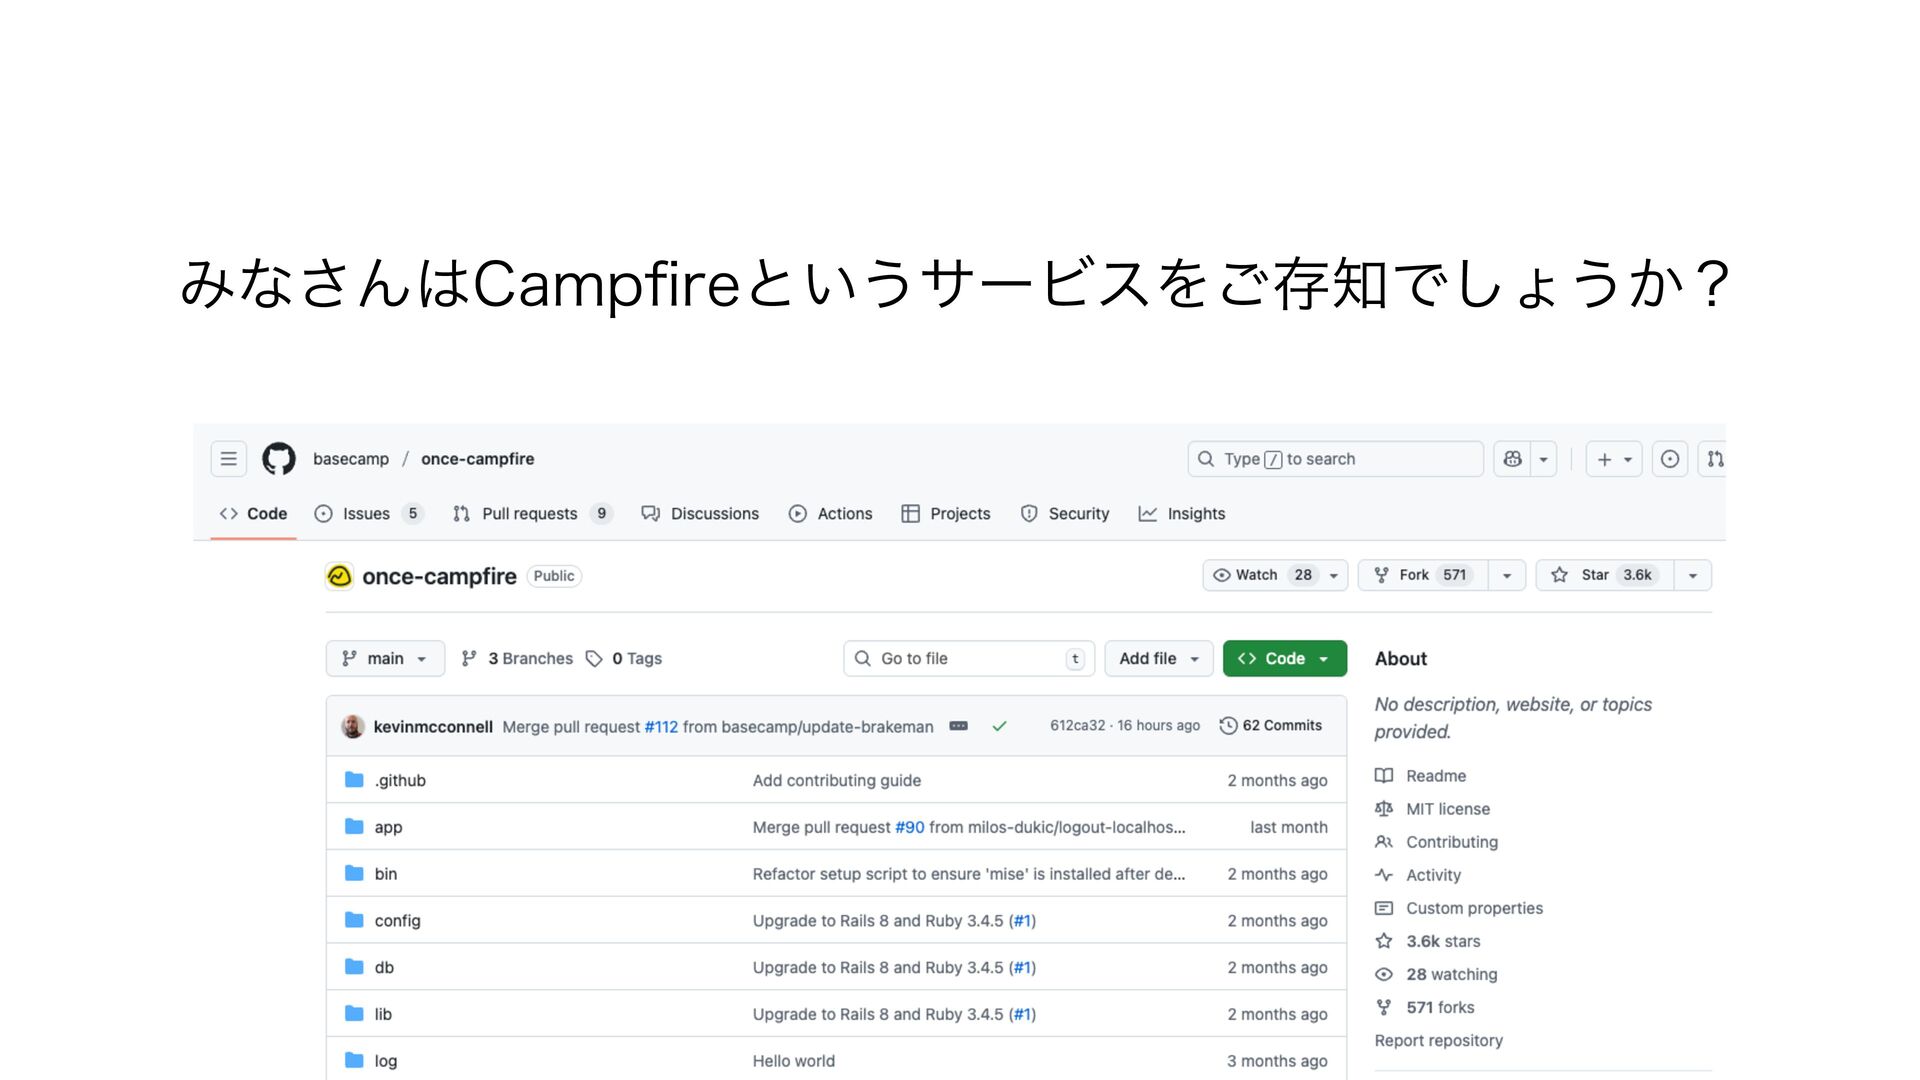
Task: Switch to the Insights tab
Action: click(1195, 513)
